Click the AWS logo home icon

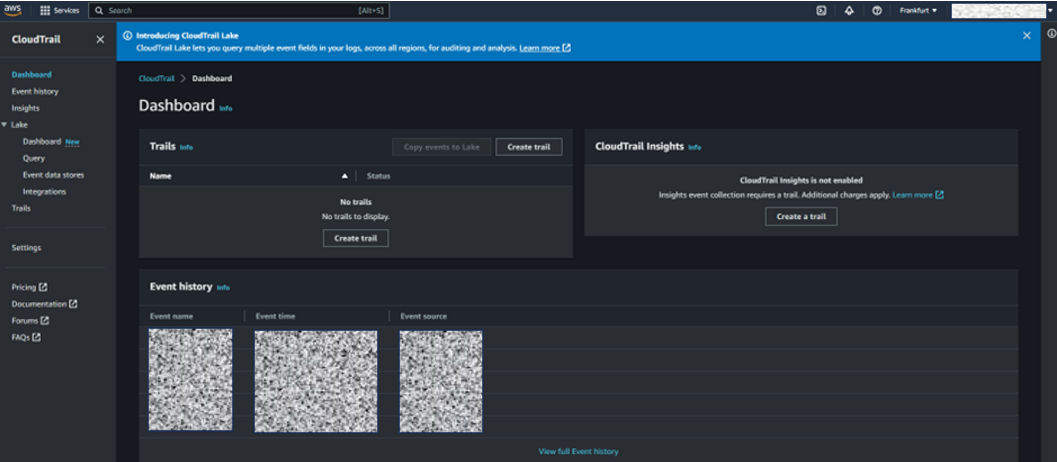(13, 10)
